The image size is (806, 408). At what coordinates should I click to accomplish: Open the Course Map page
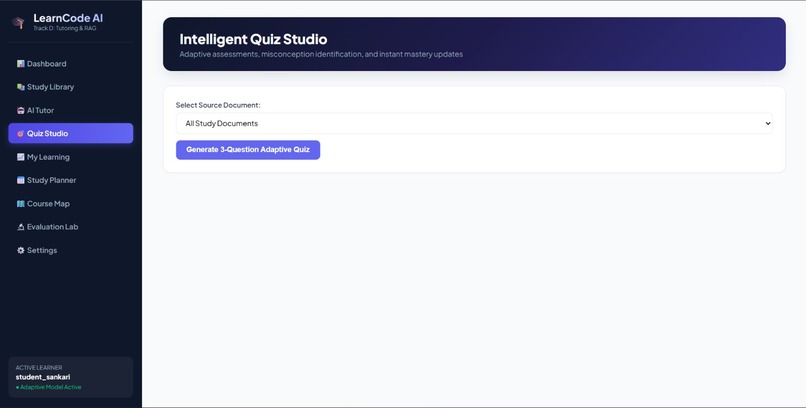(71, 203)
